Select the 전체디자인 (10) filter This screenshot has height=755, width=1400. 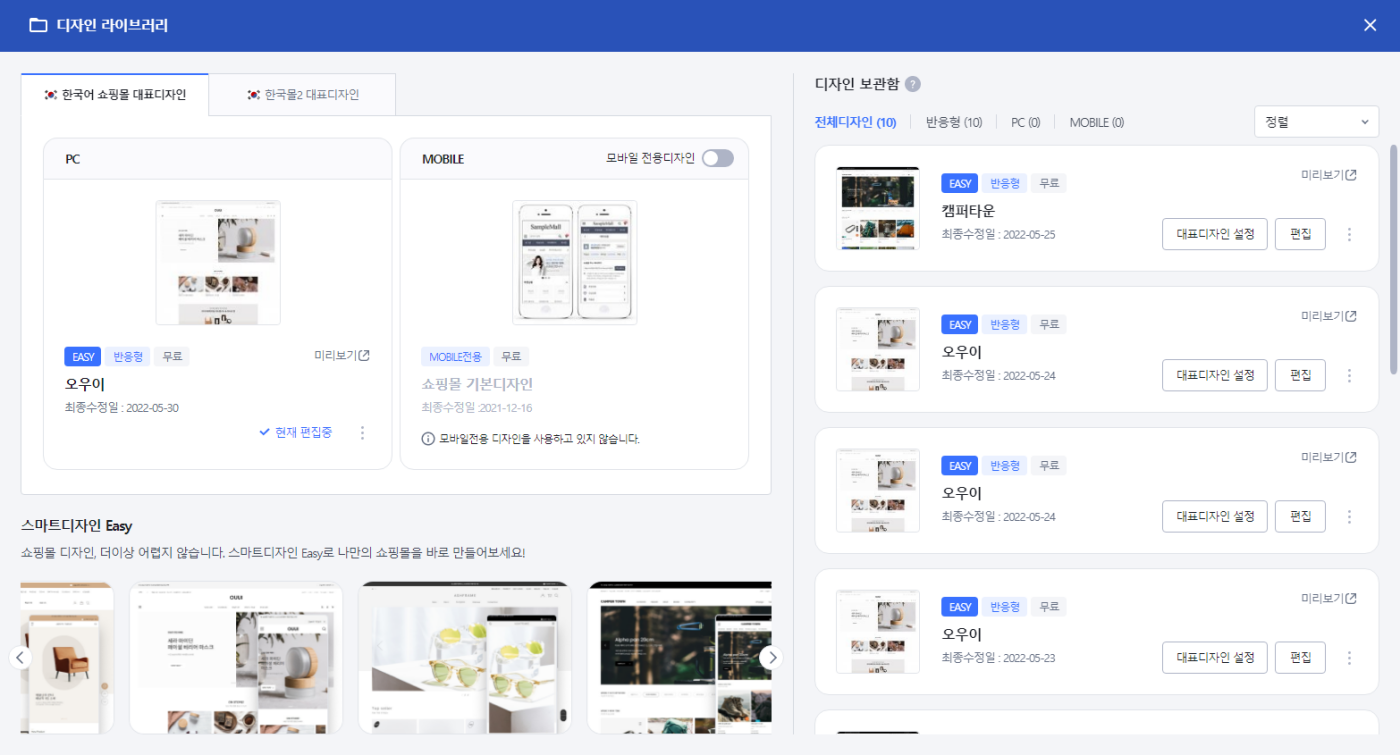[855, 122]
